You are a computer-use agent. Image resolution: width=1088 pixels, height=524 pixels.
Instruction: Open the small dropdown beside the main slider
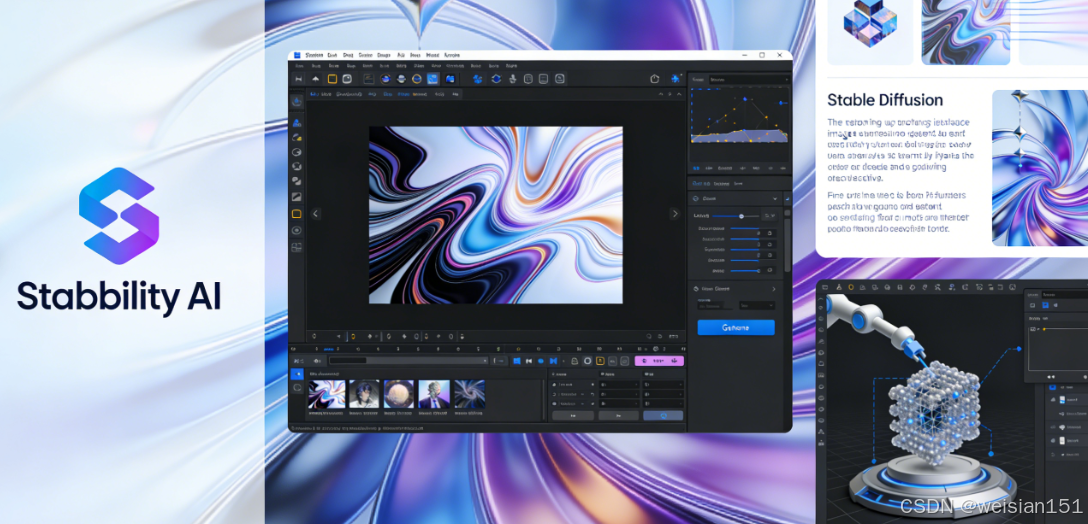pyautogui.click(x=769, y=217)
